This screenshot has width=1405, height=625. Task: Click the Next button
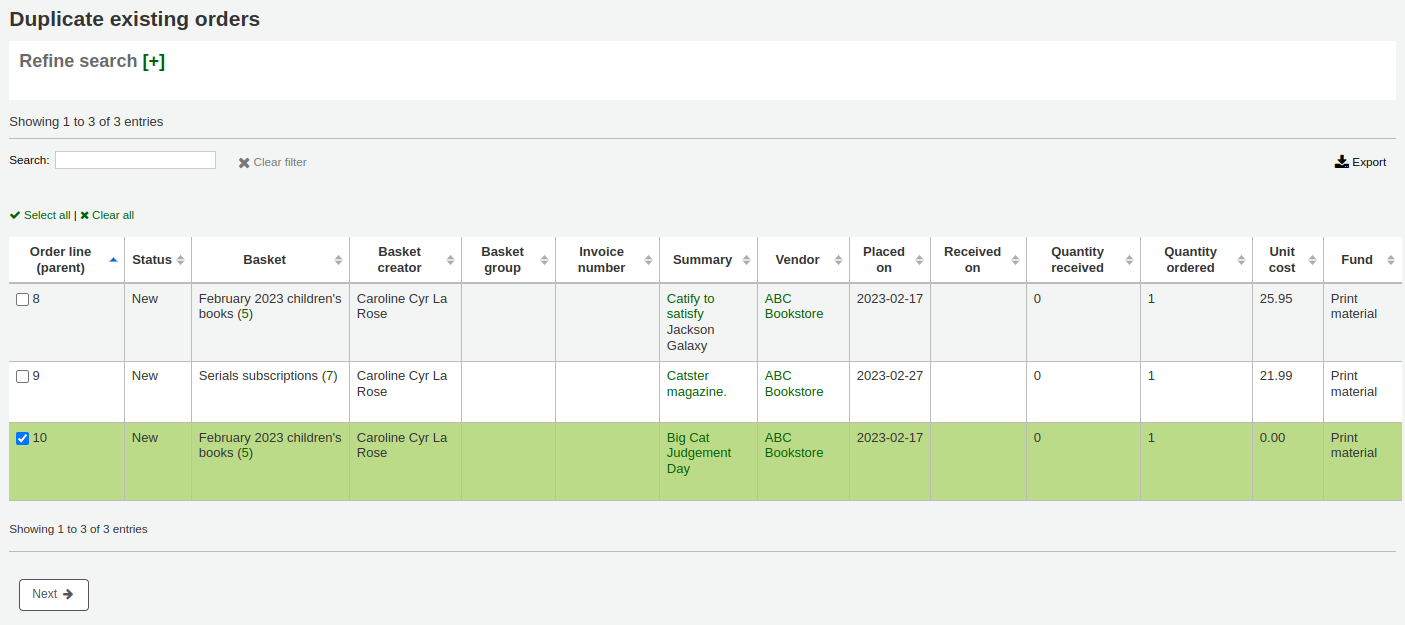point(53,594)
